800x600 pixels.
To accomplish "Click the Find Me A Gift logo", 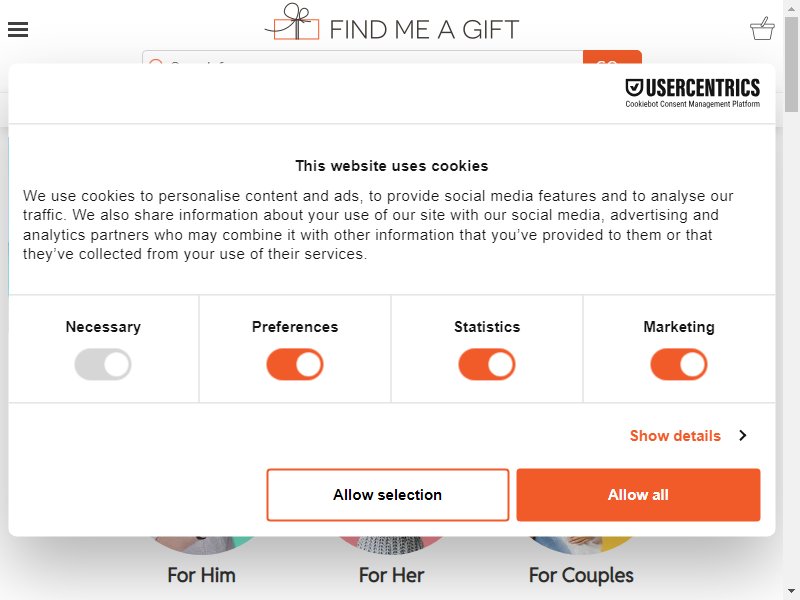I will click(x=392, y=22).
